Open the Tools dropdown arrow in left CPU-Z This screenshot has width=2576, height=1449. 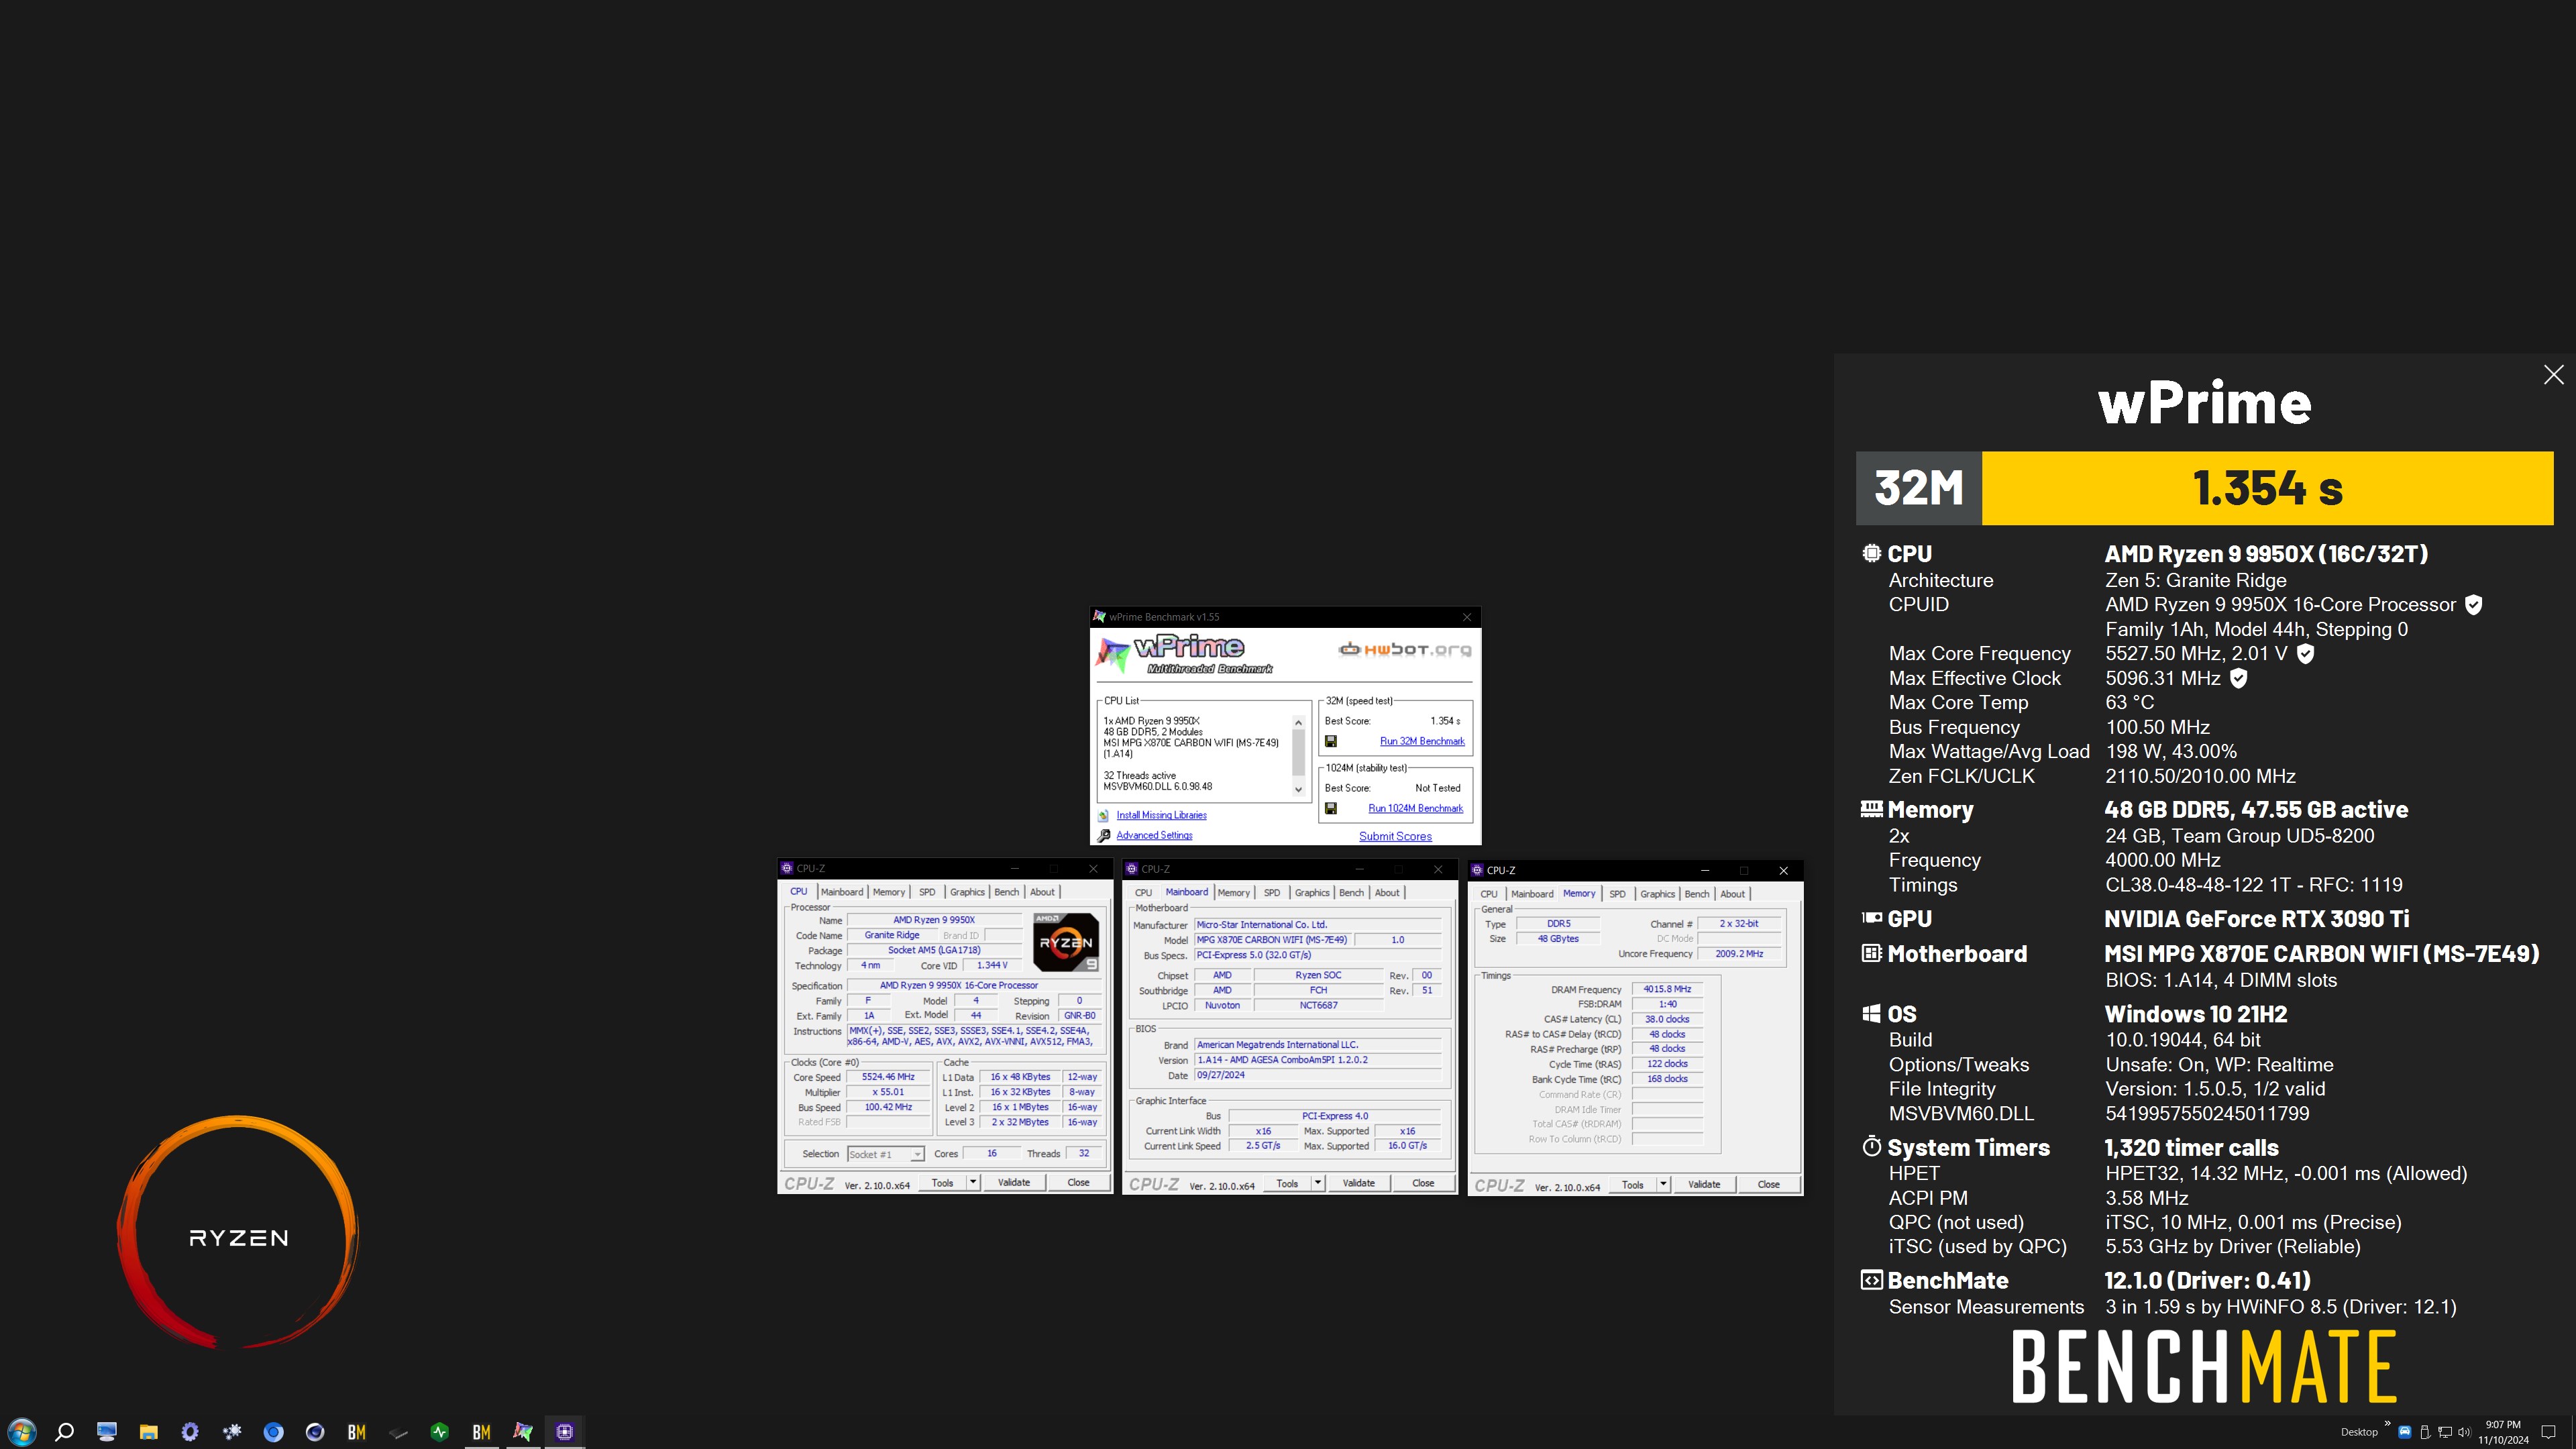pyautogui.click(x=973, y=1182)
